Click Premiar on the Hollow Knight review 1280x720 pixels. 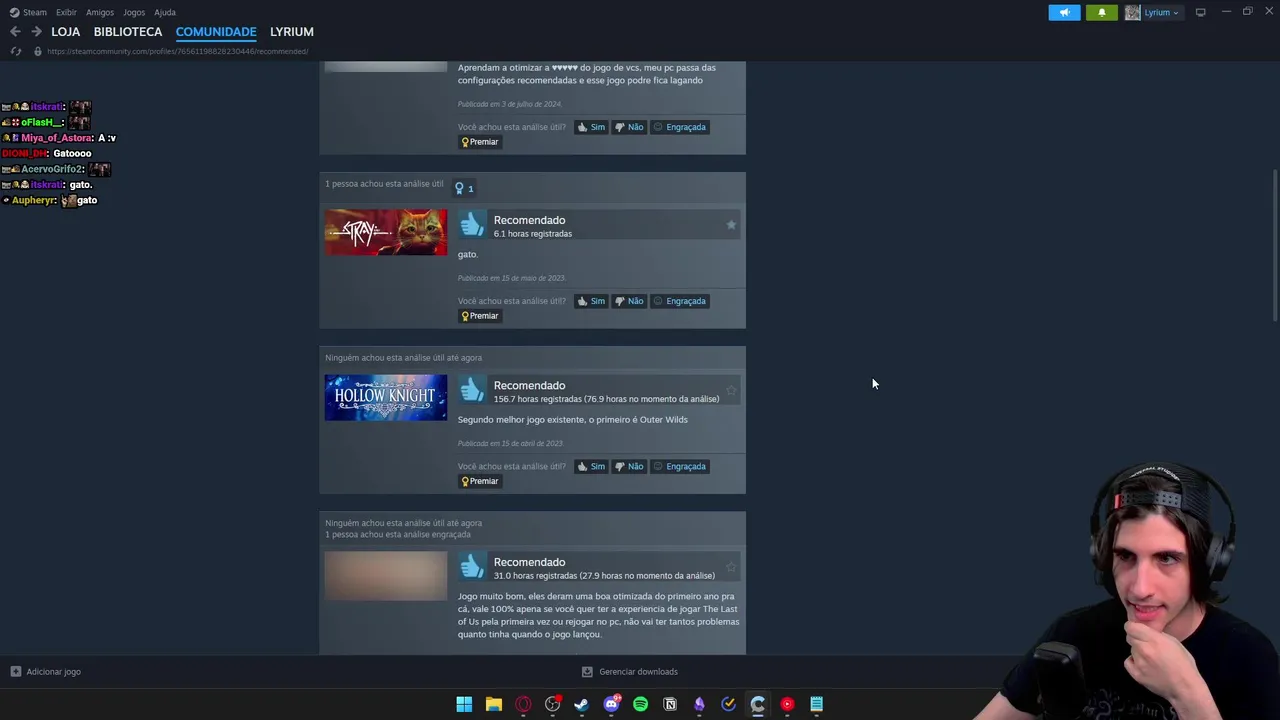click(479, 481)
